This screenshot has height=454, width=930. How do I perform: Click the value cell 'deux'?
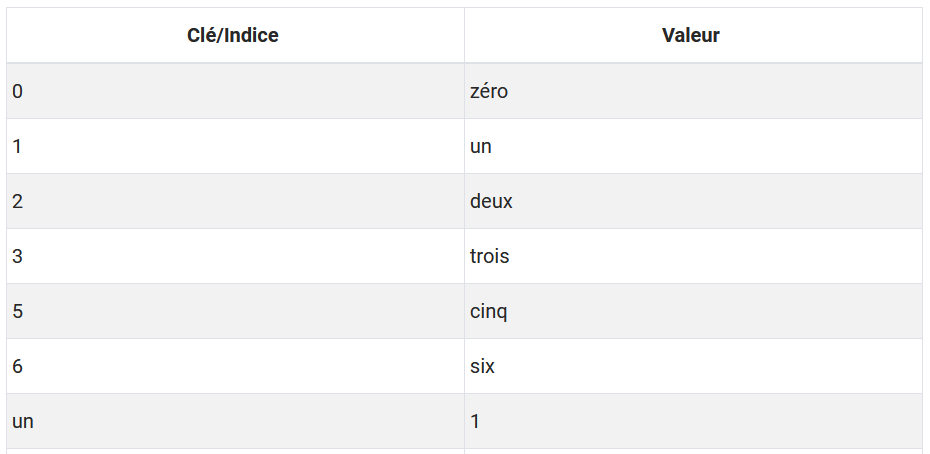tap(491, 201)
